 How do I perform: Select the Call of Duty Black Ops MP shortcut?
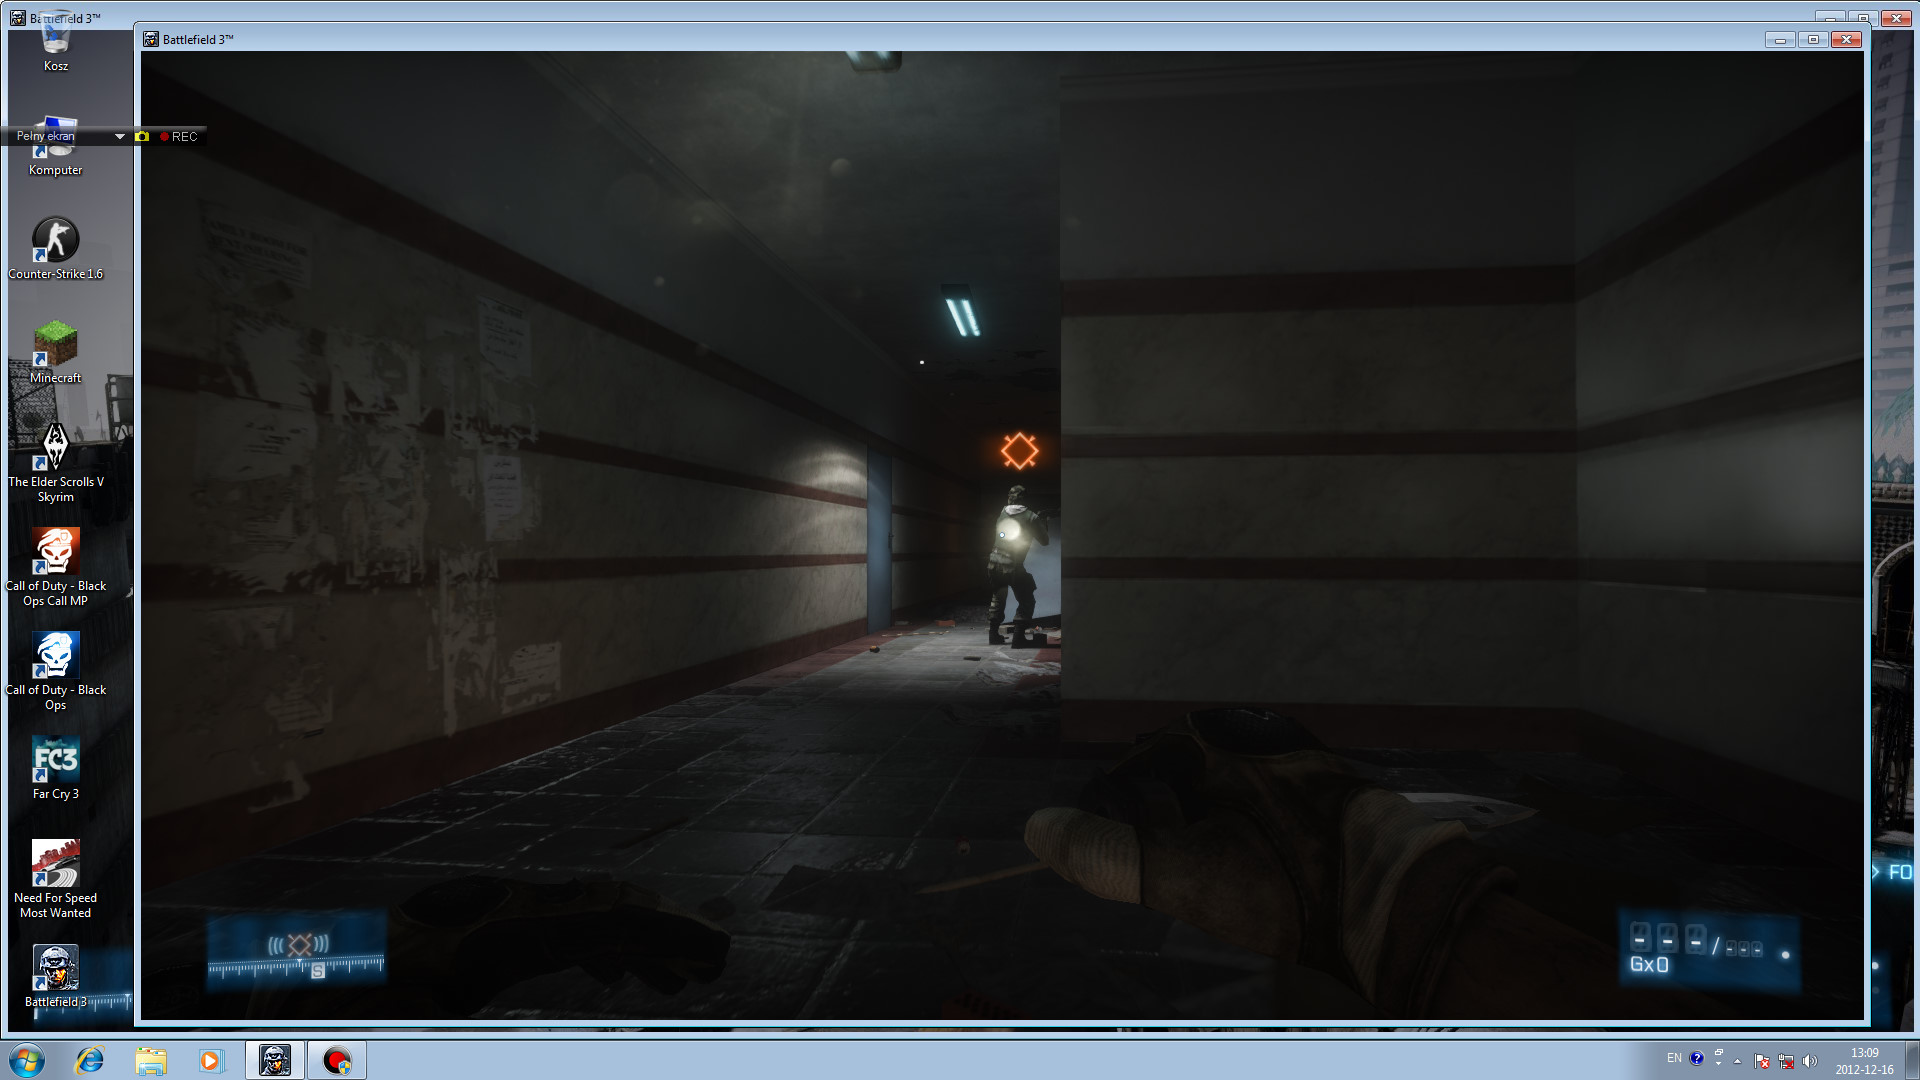point(56,567)
